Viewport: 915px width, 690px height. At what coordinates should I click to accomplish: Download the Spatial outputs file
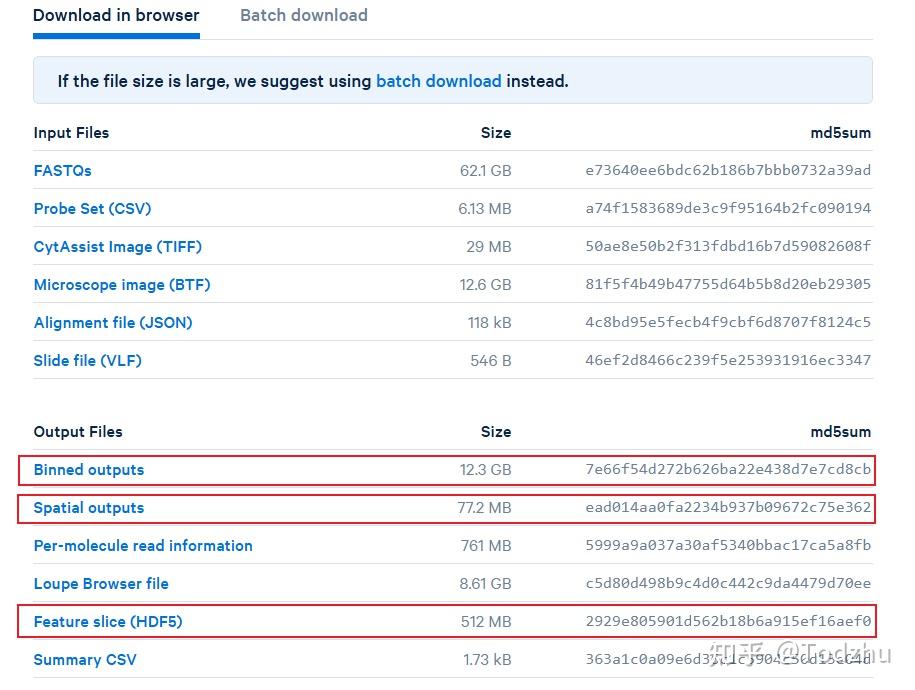[89, 508]
